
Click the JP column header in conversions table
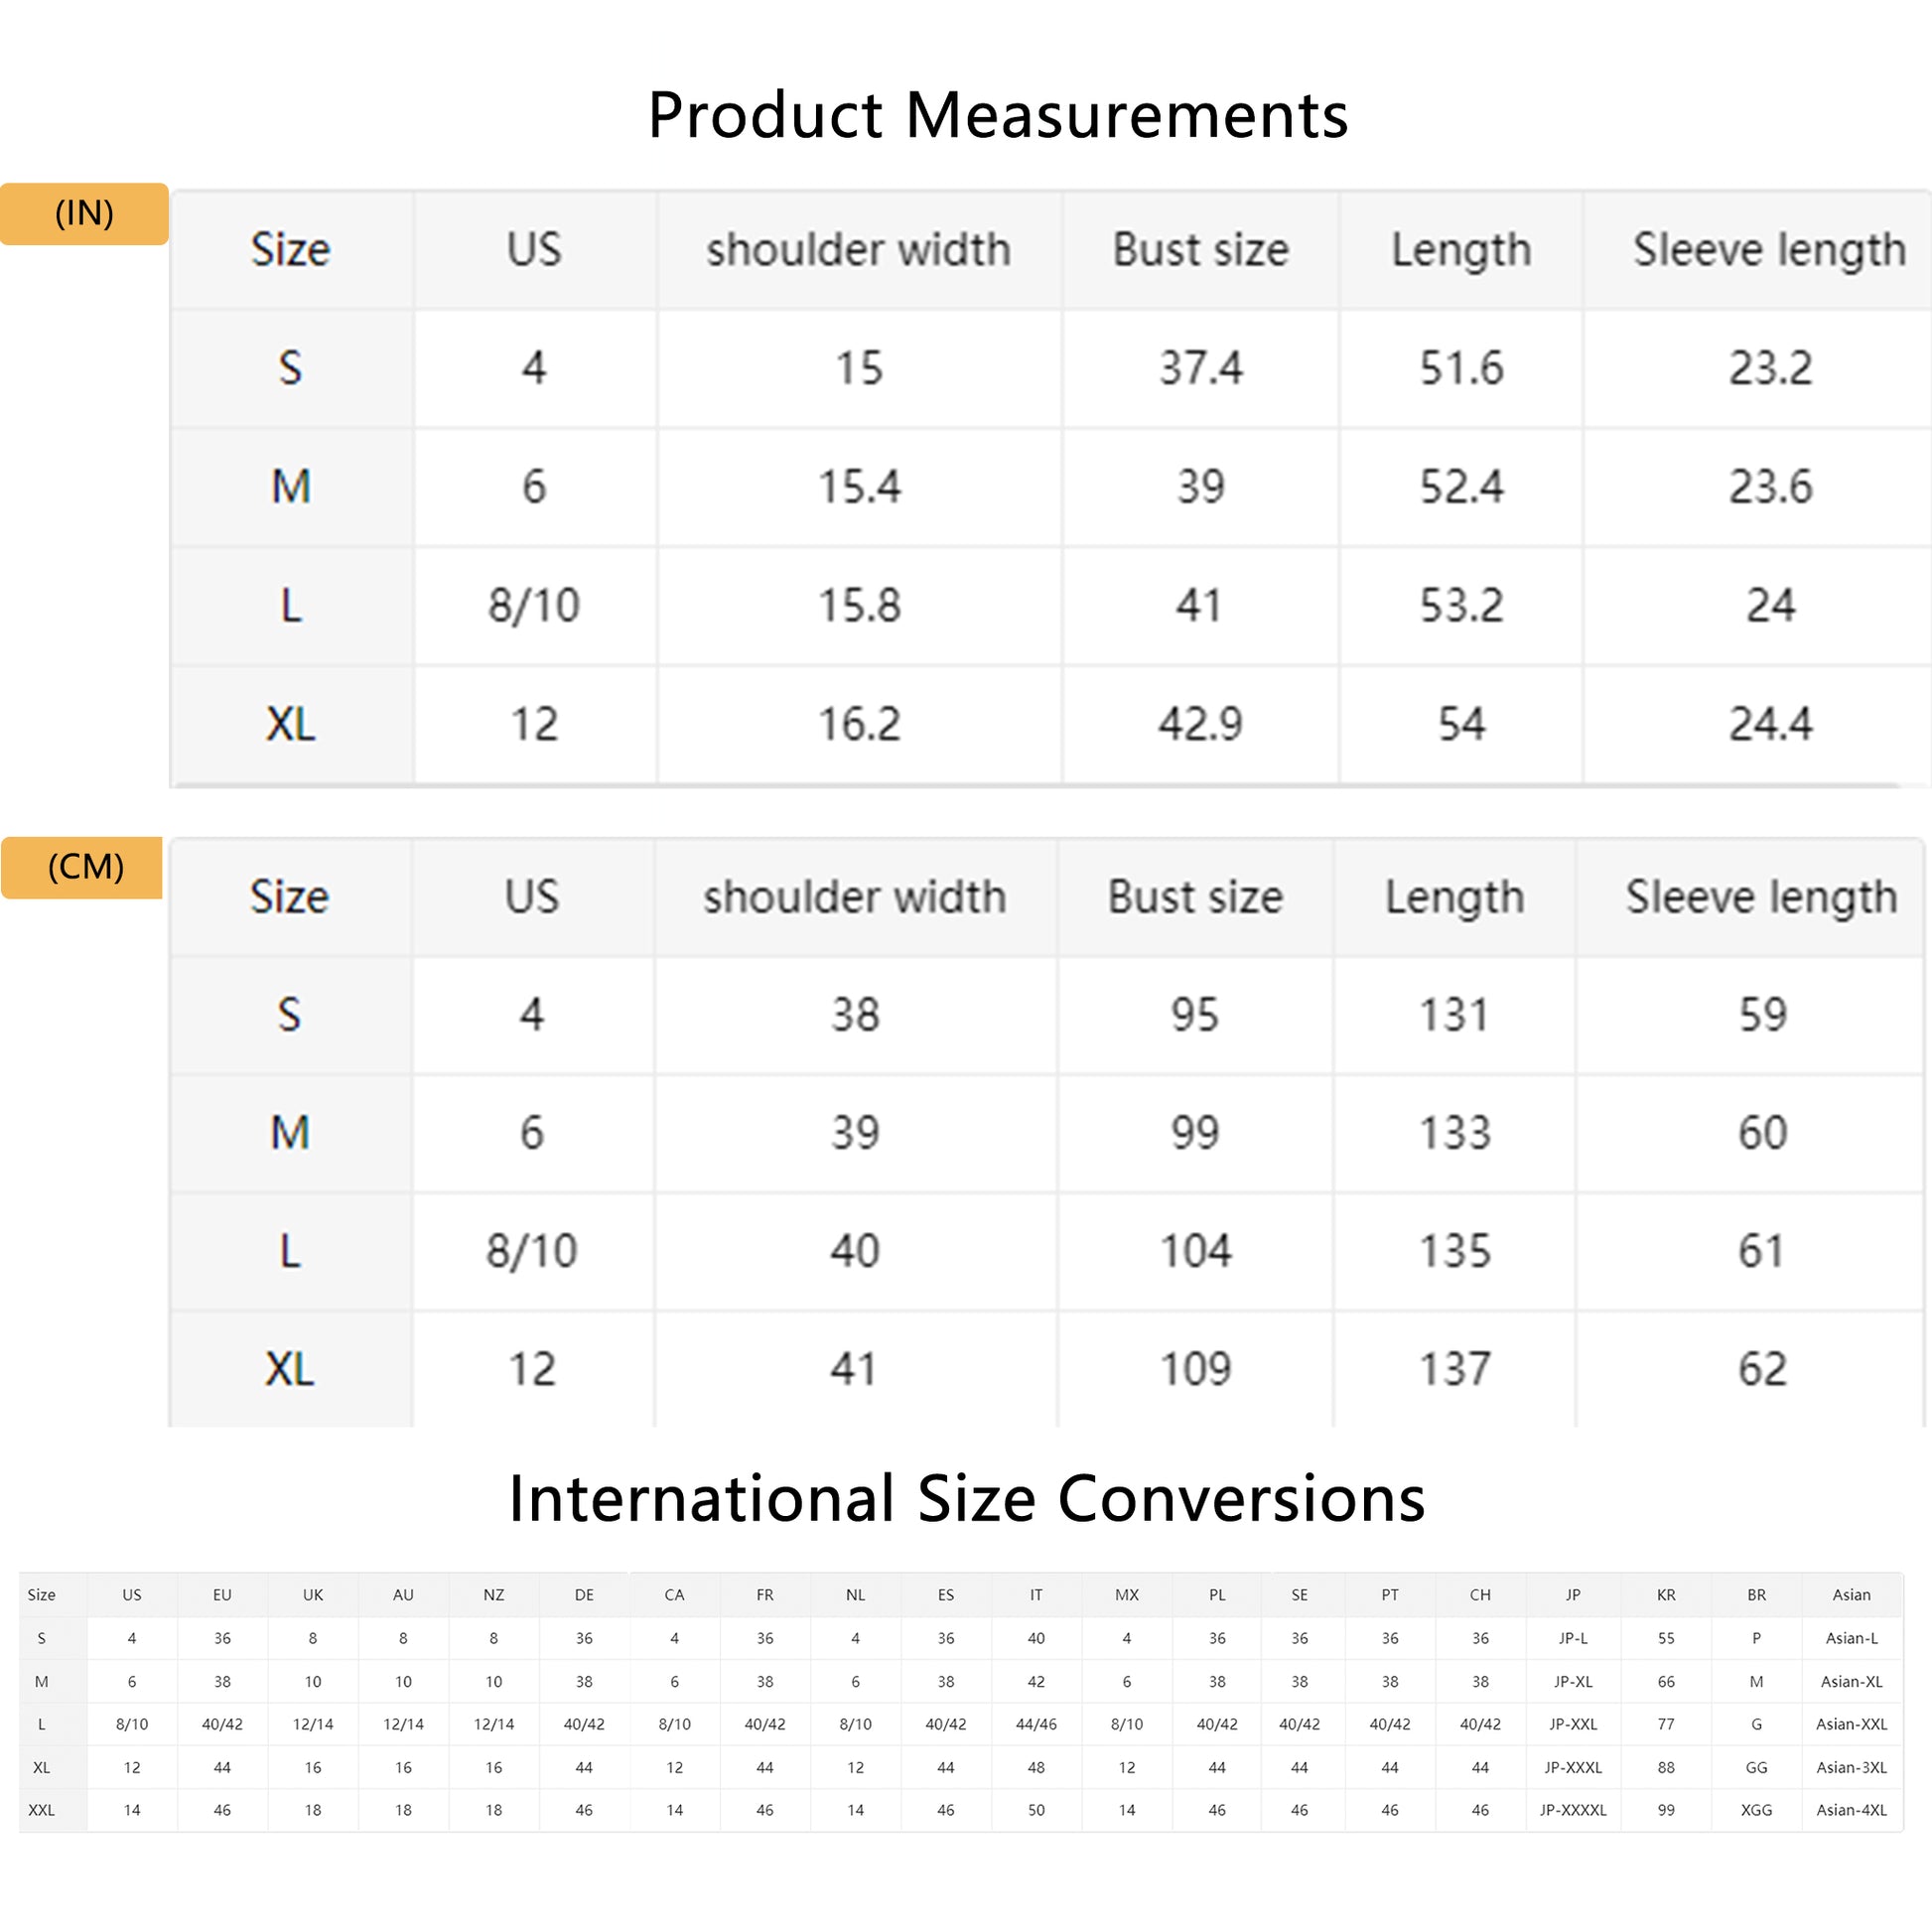pyautogui.click(x=1573, y=1595)
